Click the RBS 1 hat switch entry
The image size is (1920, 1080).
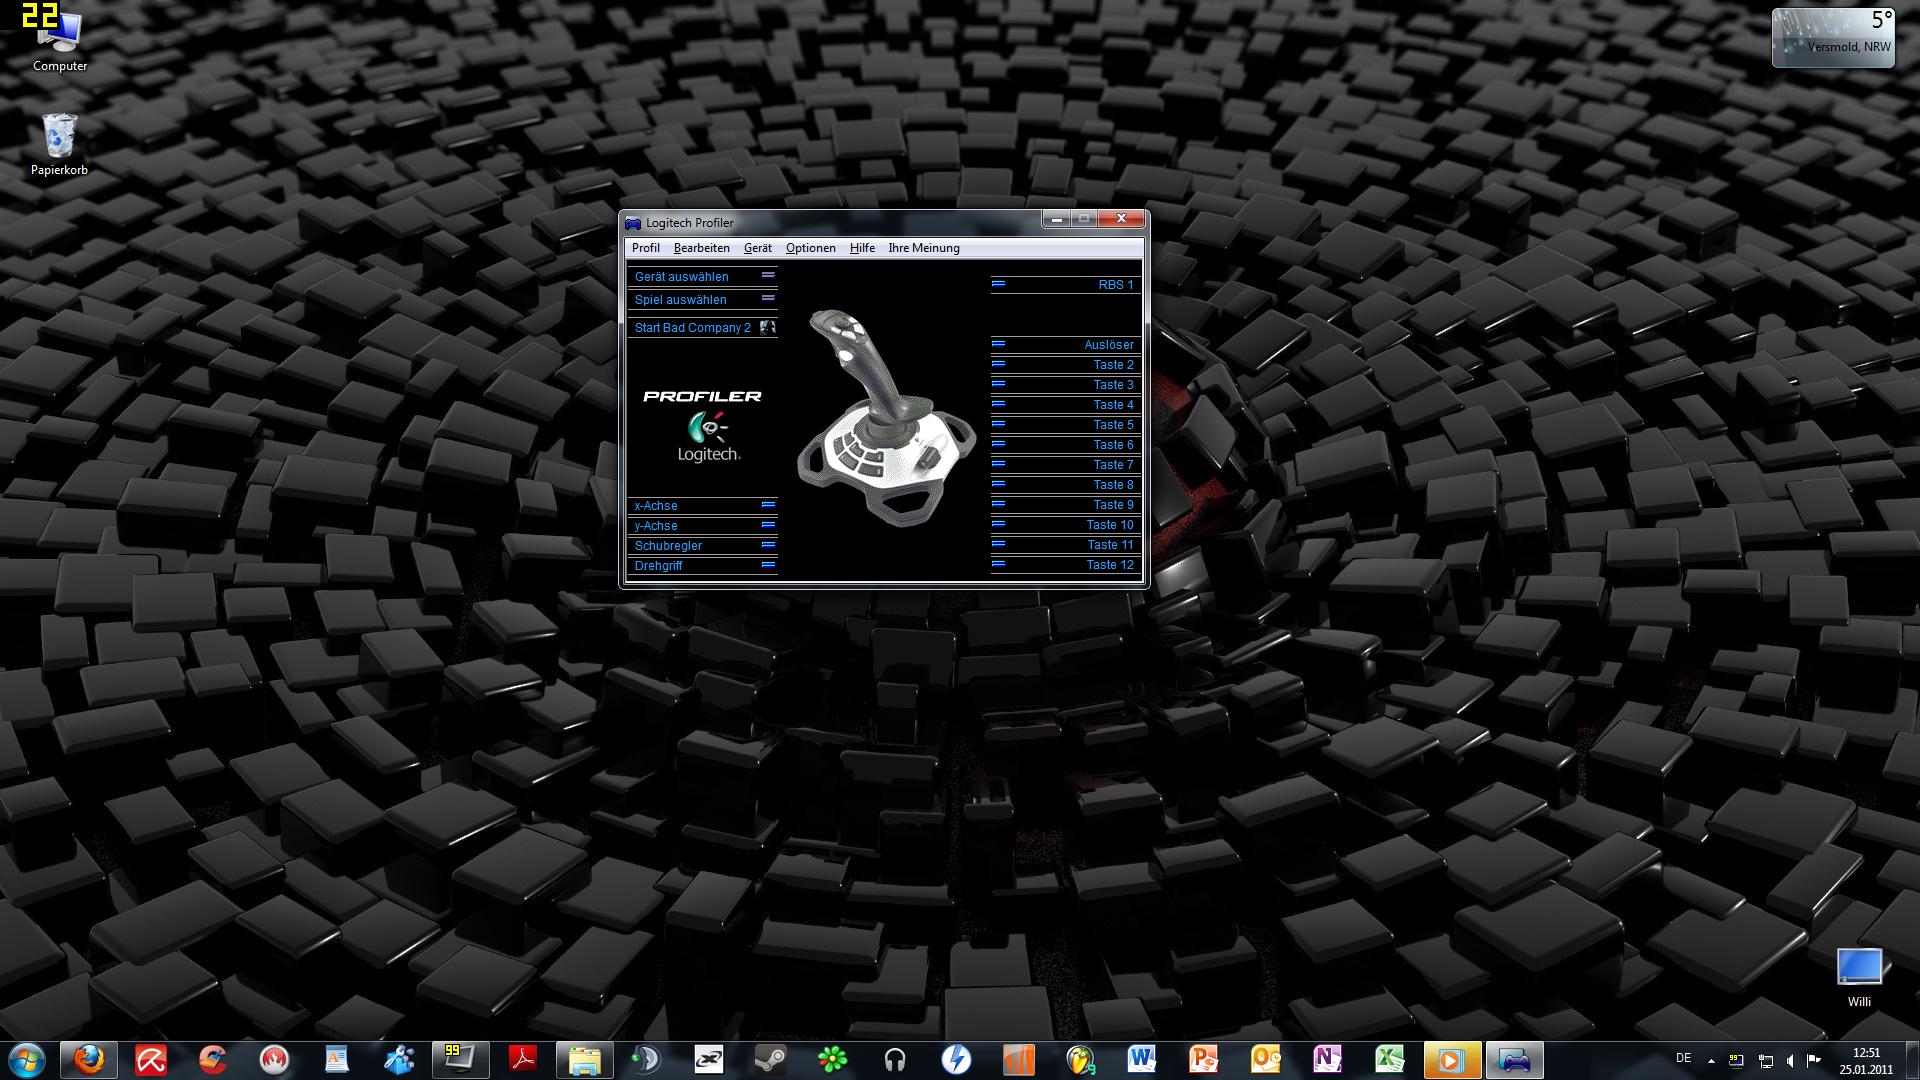tap(1115, 285)
